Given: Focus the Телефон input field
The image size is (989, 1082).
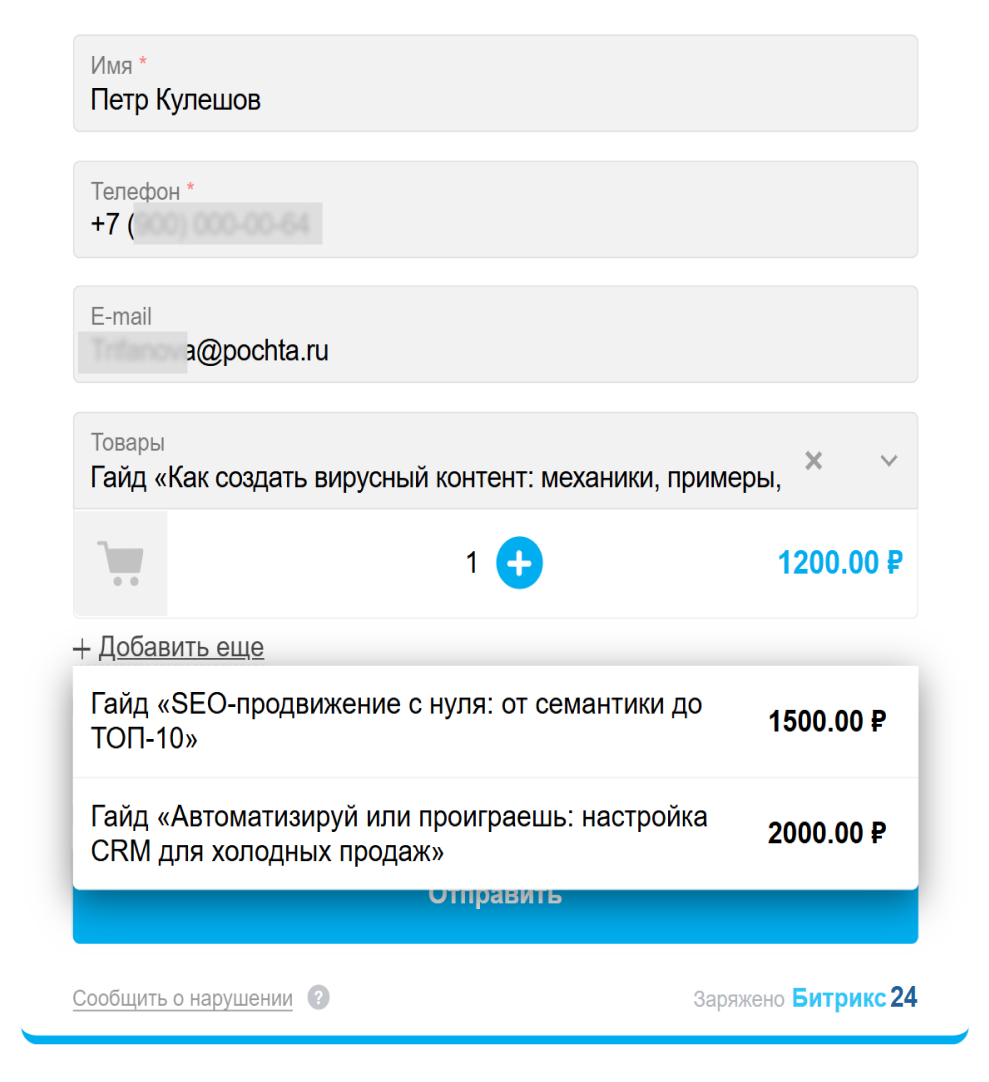Looking at the screenshot, I should 496,210.
